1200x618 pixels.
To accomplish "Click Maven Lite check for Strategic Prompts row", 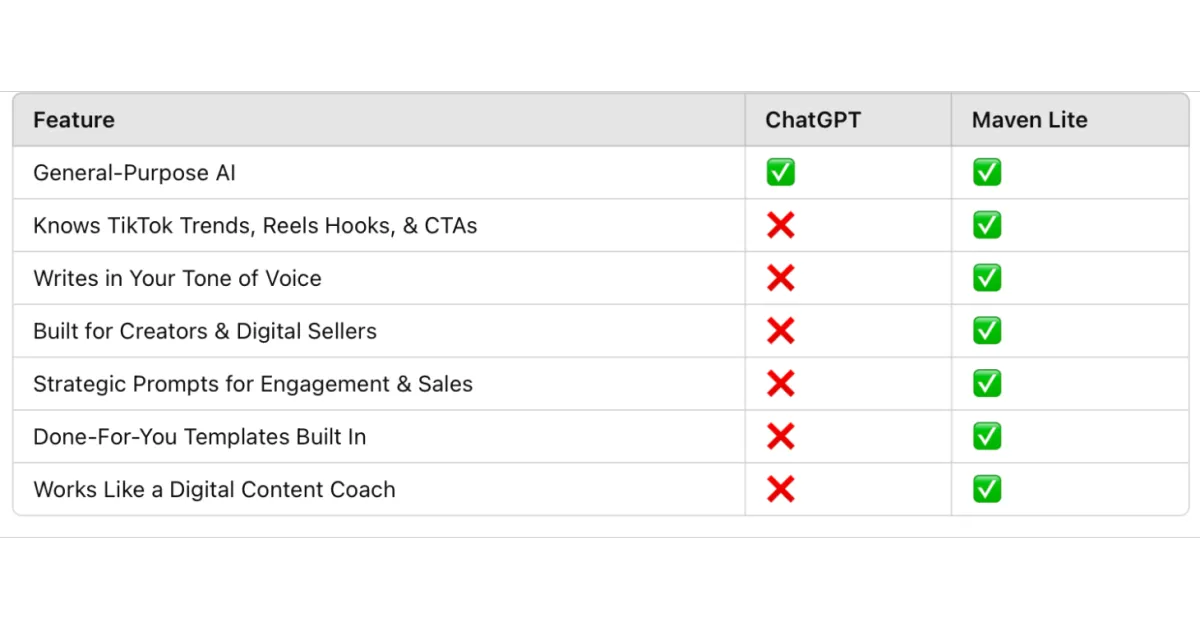I will click(x=987, y=384).
